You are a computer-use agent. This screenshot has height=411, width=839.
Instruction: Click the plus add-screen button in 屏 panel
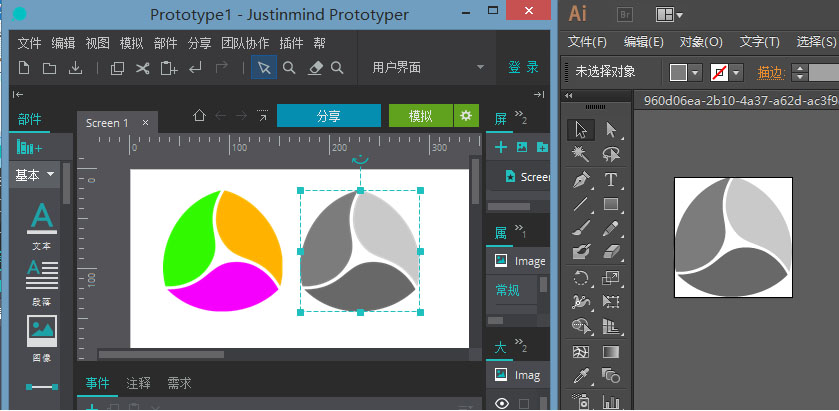coord(501,147)
